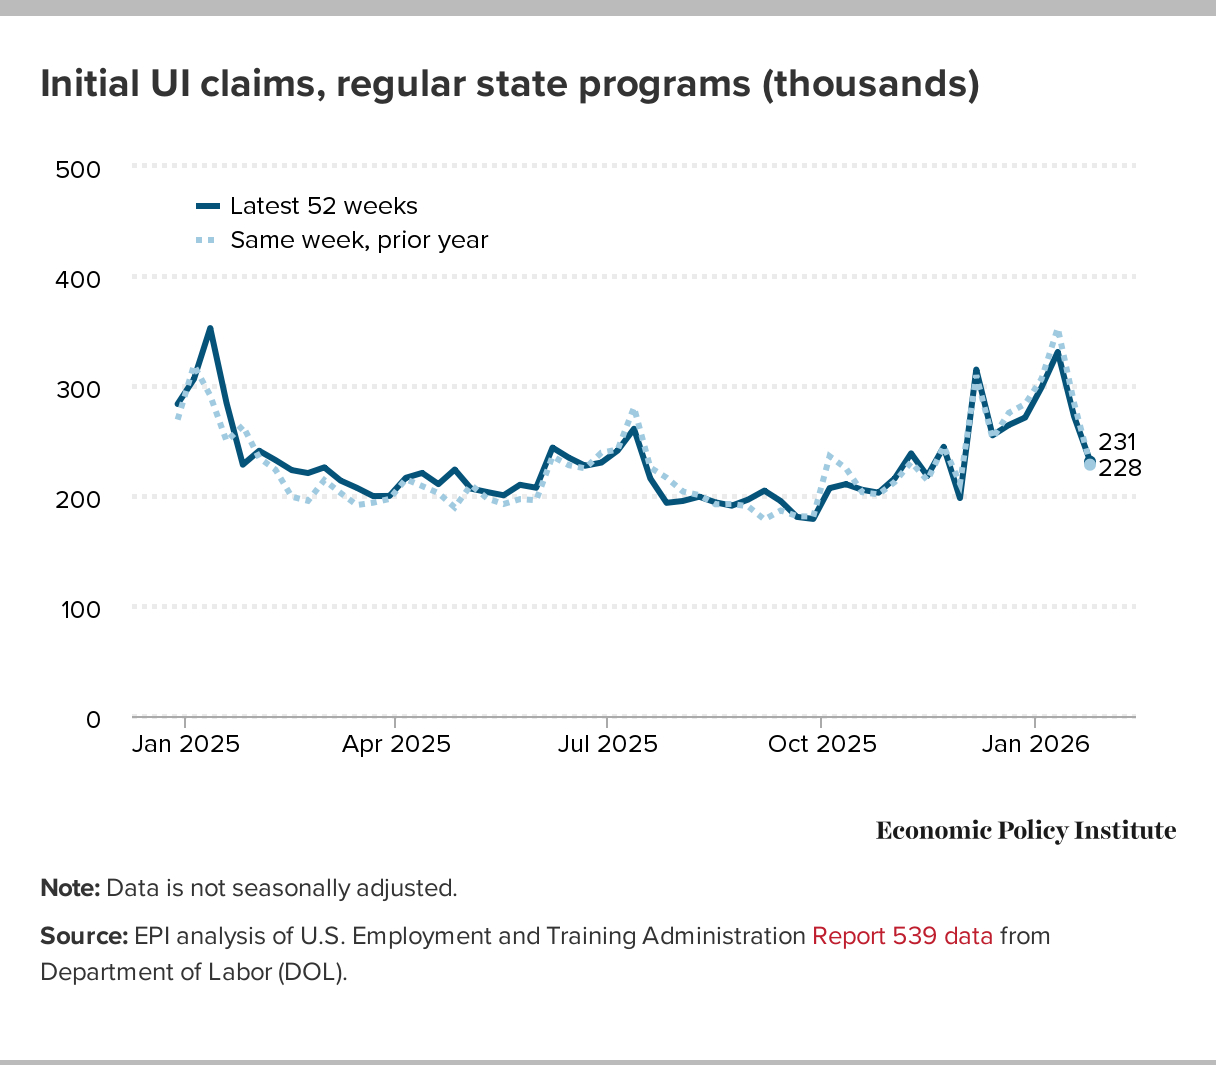Click the 231 data label
The height and width of the screenshot is (1065, 1216).
coord(1117,442)
